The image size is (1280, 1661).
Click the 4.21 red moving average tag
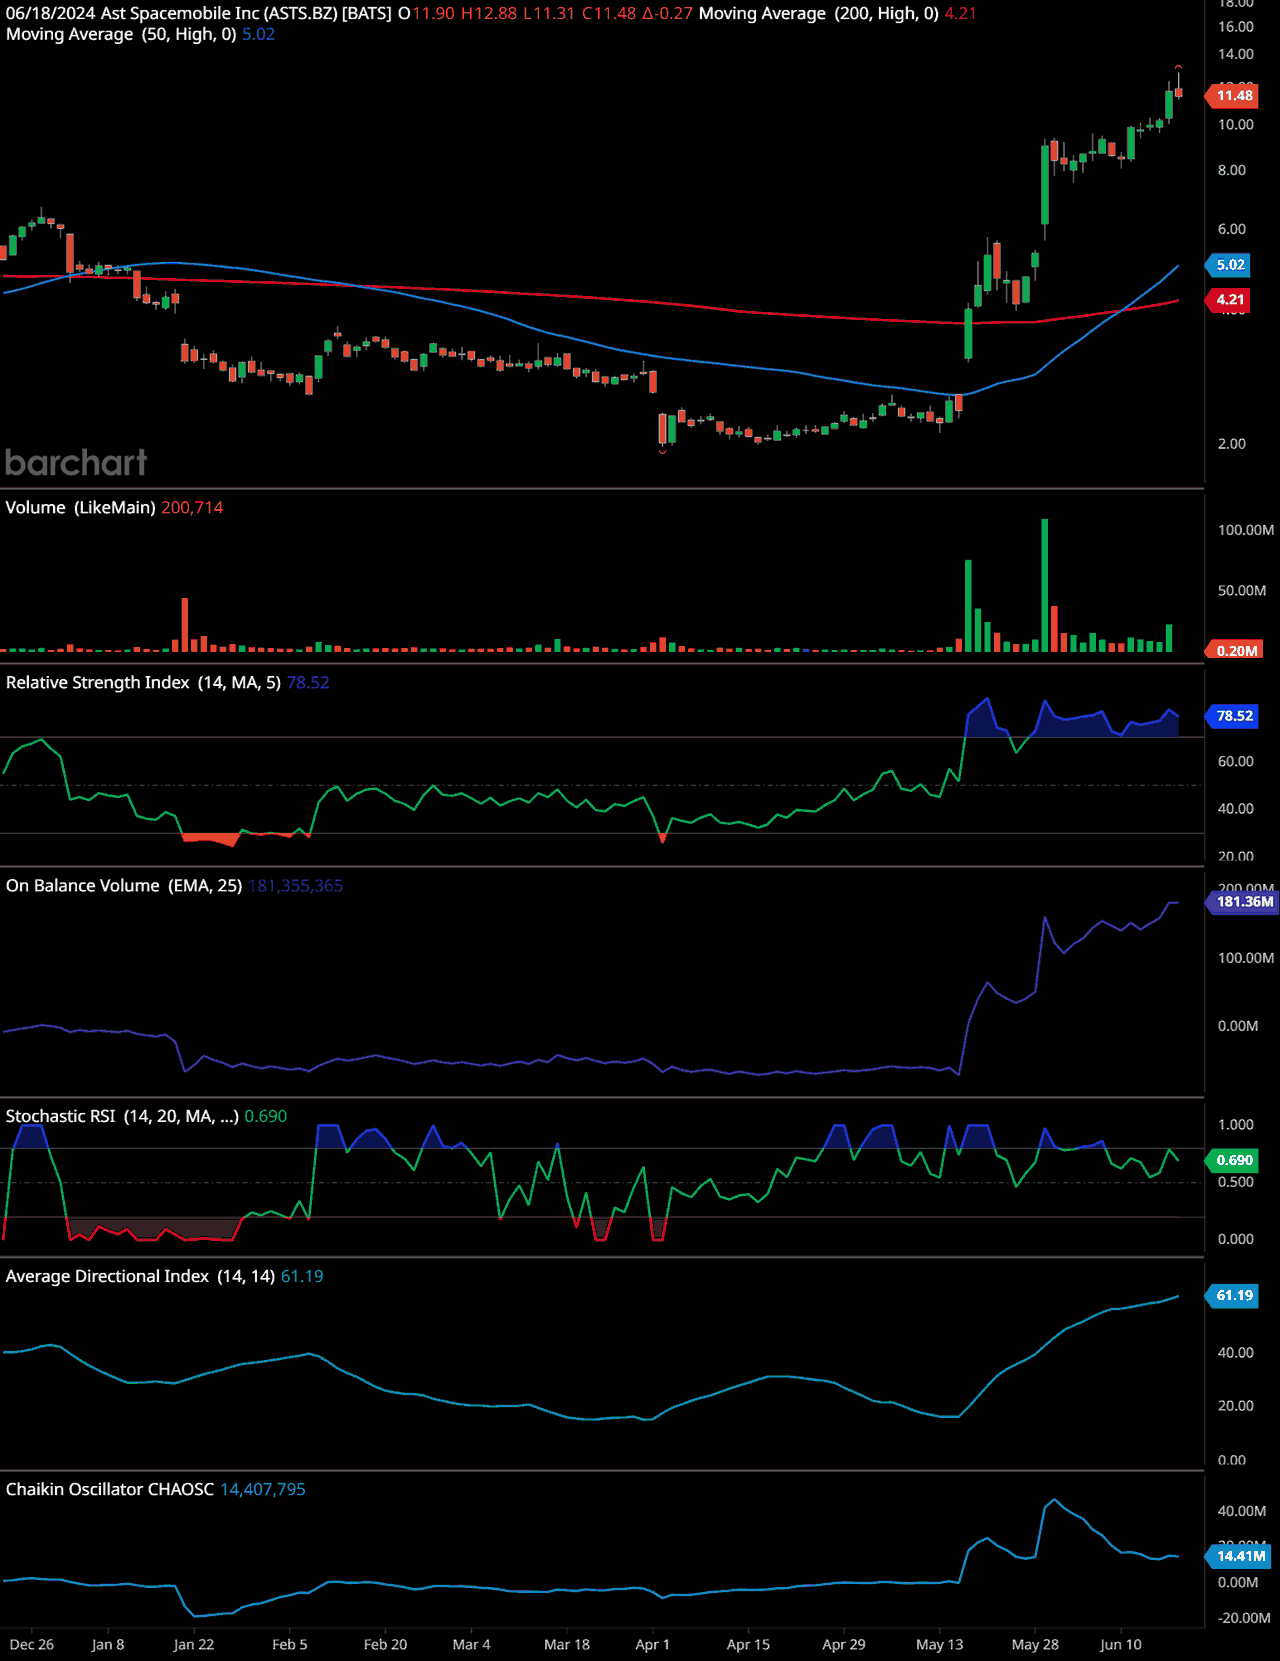[x=1230, y=299]
